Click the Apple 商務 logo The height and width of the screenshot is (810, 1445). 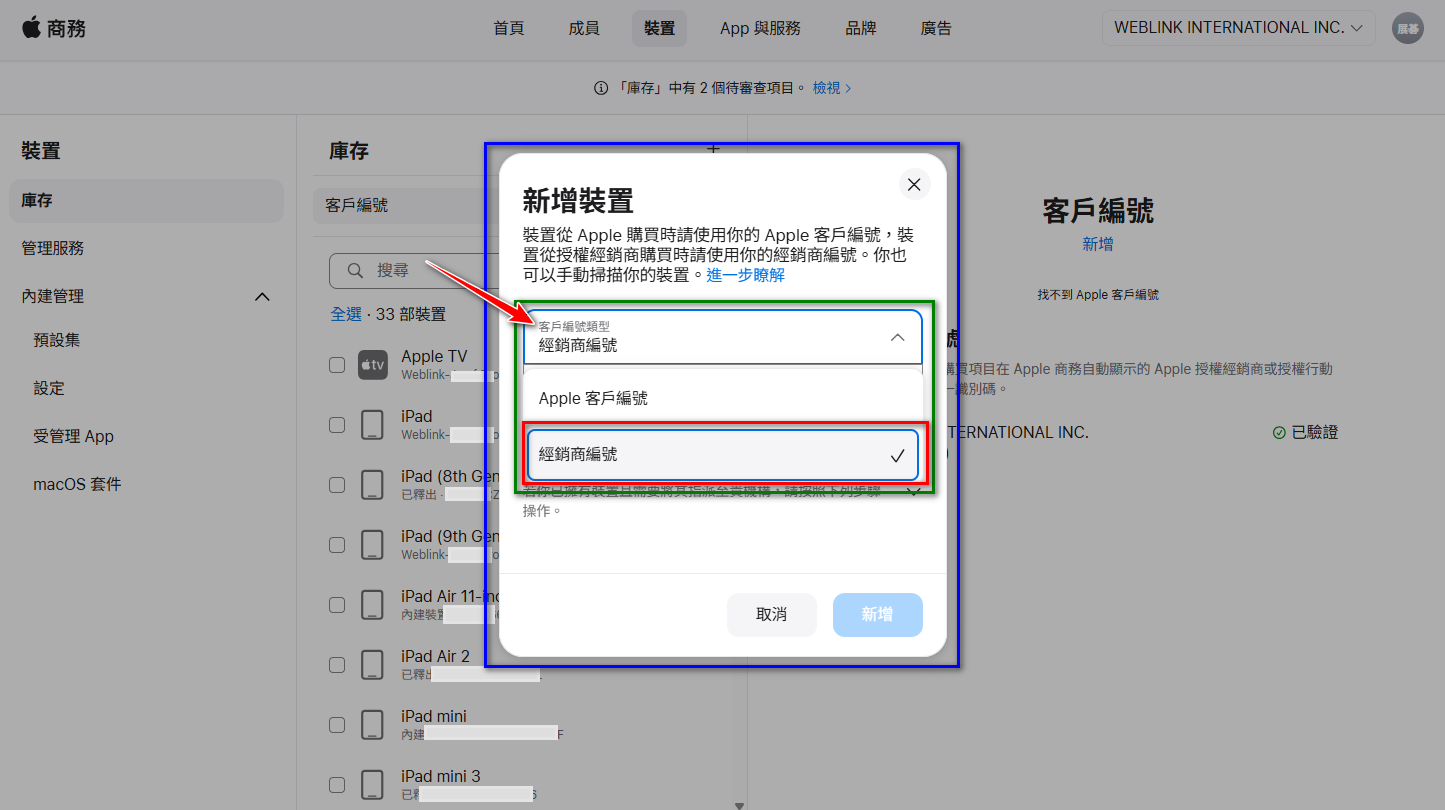click(x=54, y=28)
